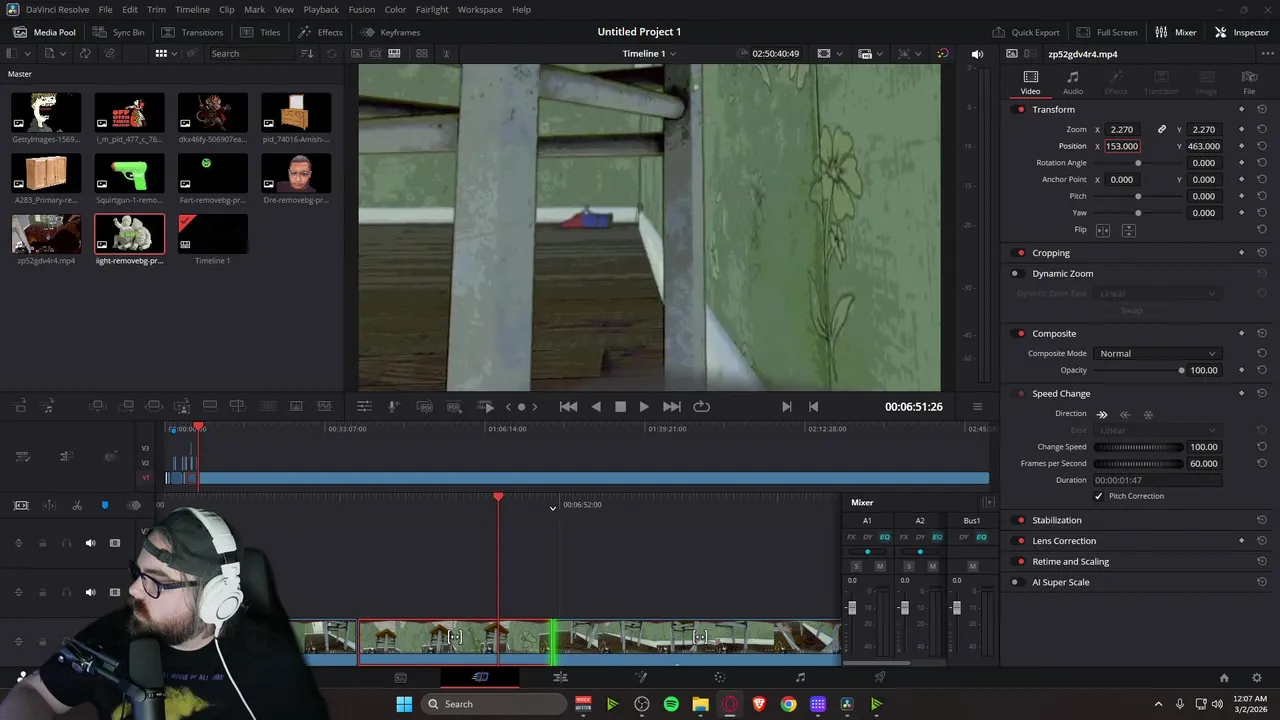
Task: Switch to the Cut page
Action: 480,677
